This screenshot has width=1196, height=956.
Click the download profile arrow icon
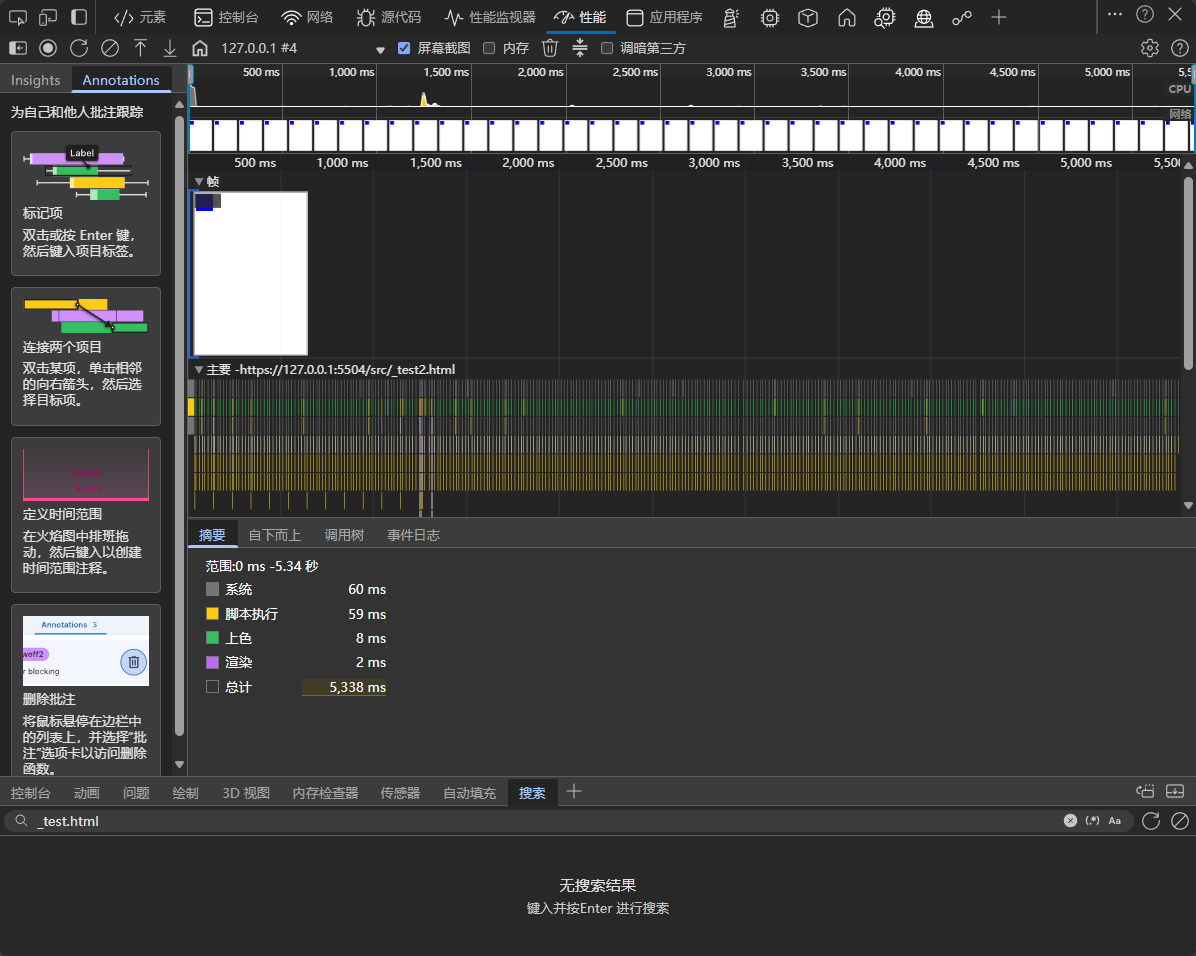click(x=170, y=48)
